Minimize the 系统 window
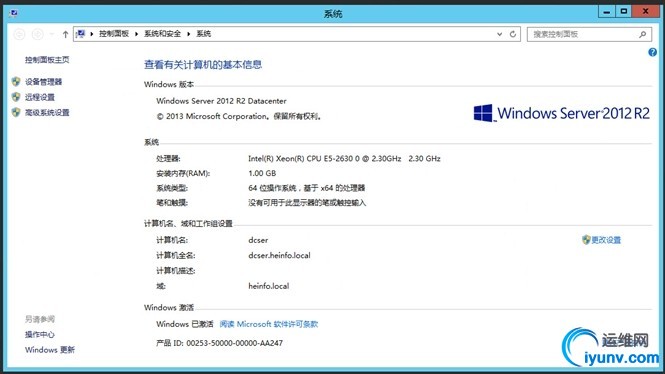The height and width of the screenshot is (374, 665). [607, 11]
